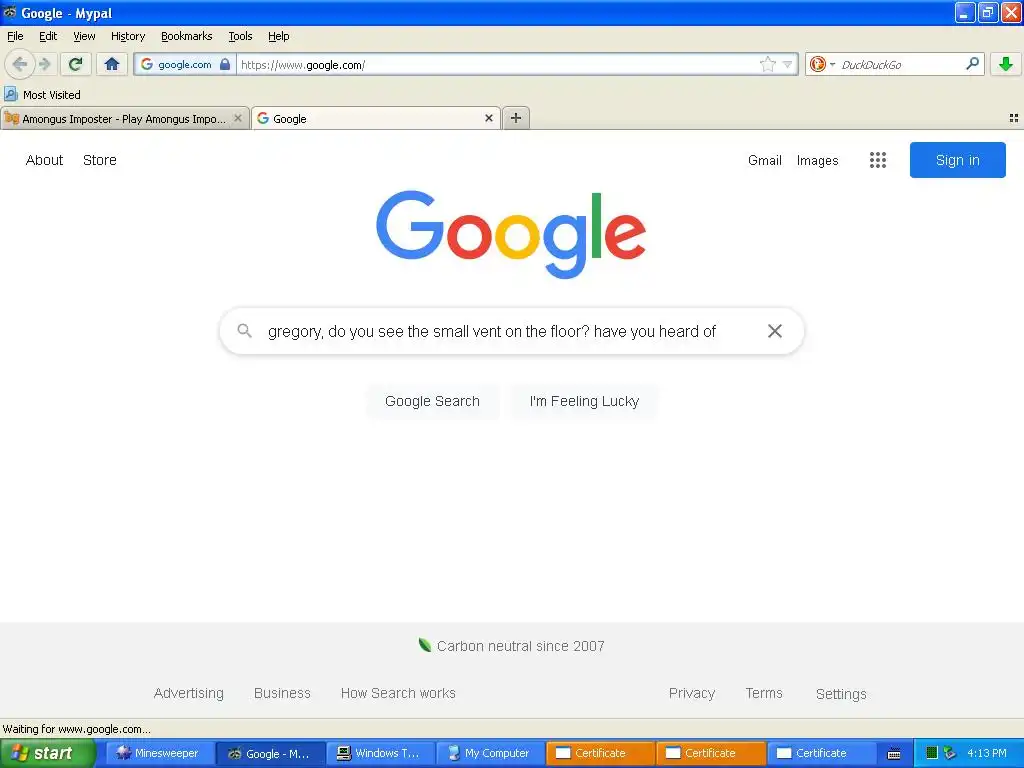1024x768 pixels.
Task: Open the Windows start menu
Action: tap(48, 753)
